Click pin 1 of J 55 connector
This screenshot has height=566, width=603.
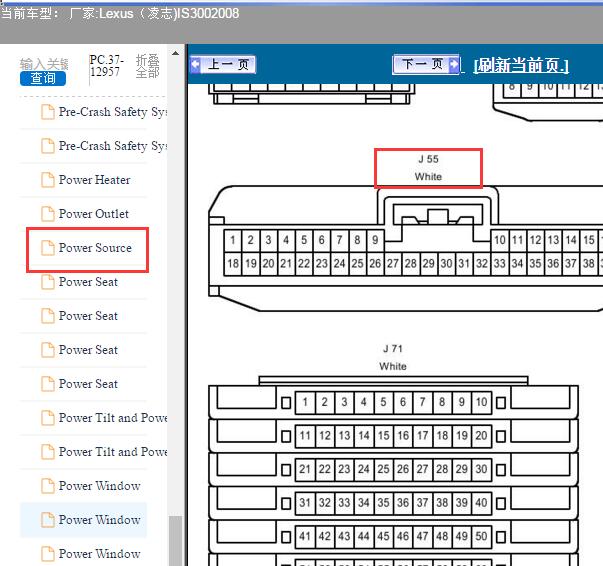pos(233,240)
